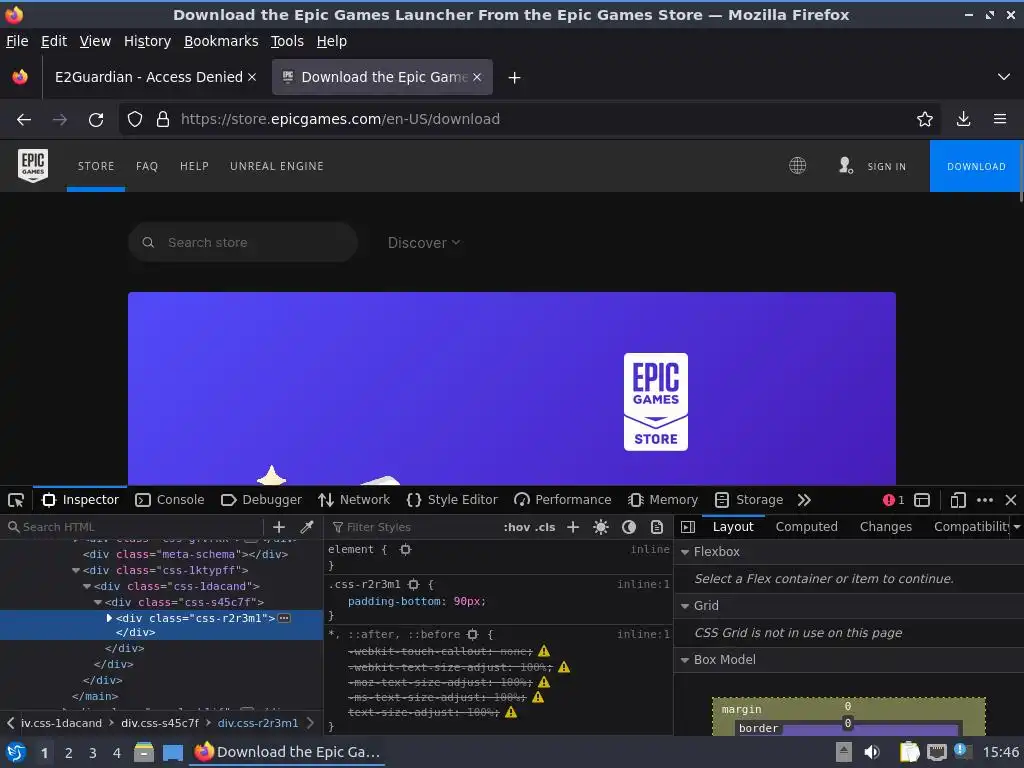Open the HELP link
The image size is (1024, 768).
(x=195, y=167)
